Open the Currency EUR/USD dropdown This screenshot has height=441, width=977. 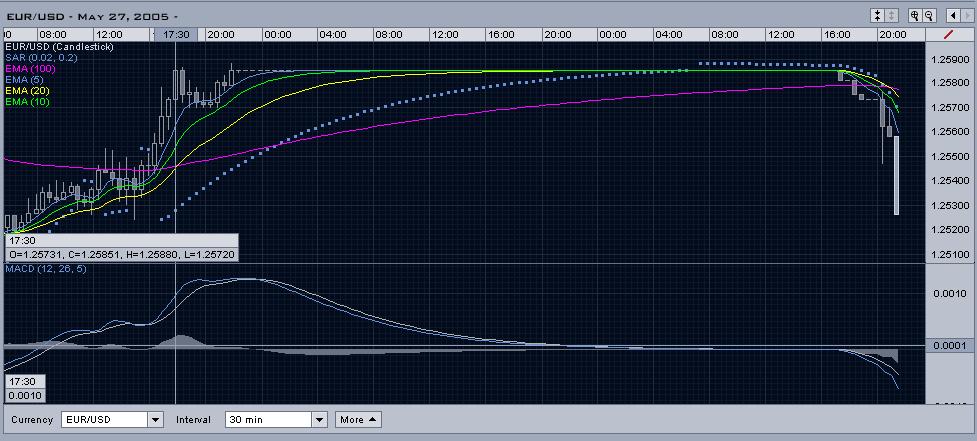coord(112,420)
